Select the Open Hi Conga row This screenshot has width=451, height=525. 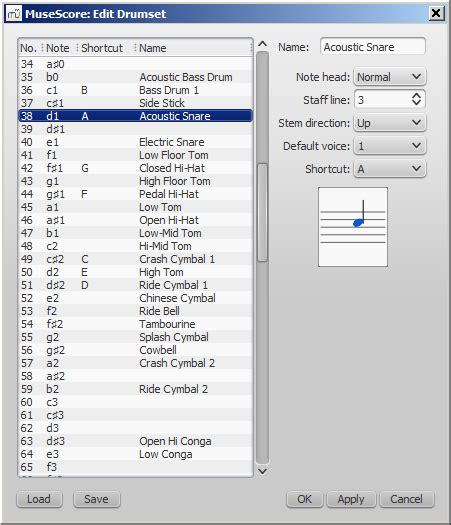(x=136, y=441)
